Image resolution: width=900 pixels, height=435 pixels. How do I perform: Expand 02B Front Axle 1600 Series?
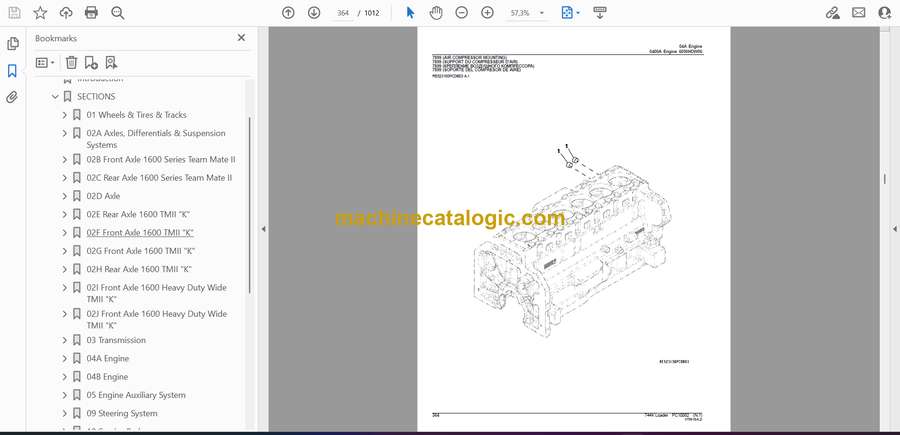(64, 160)
